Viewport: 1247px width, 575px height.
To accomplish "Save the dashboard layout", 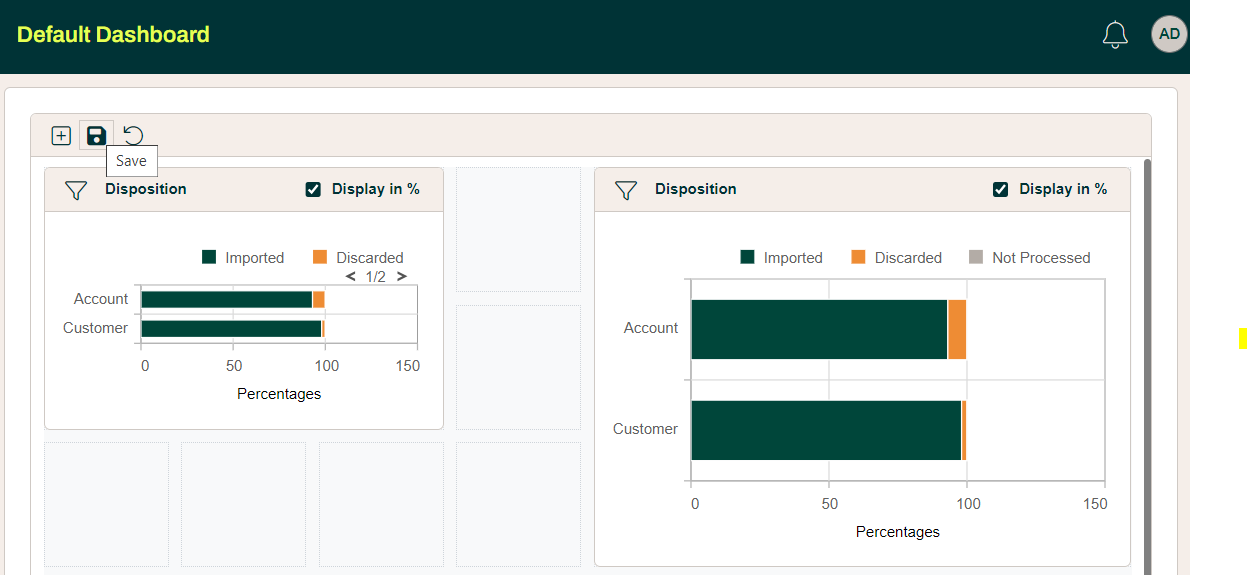I will 96,136.
